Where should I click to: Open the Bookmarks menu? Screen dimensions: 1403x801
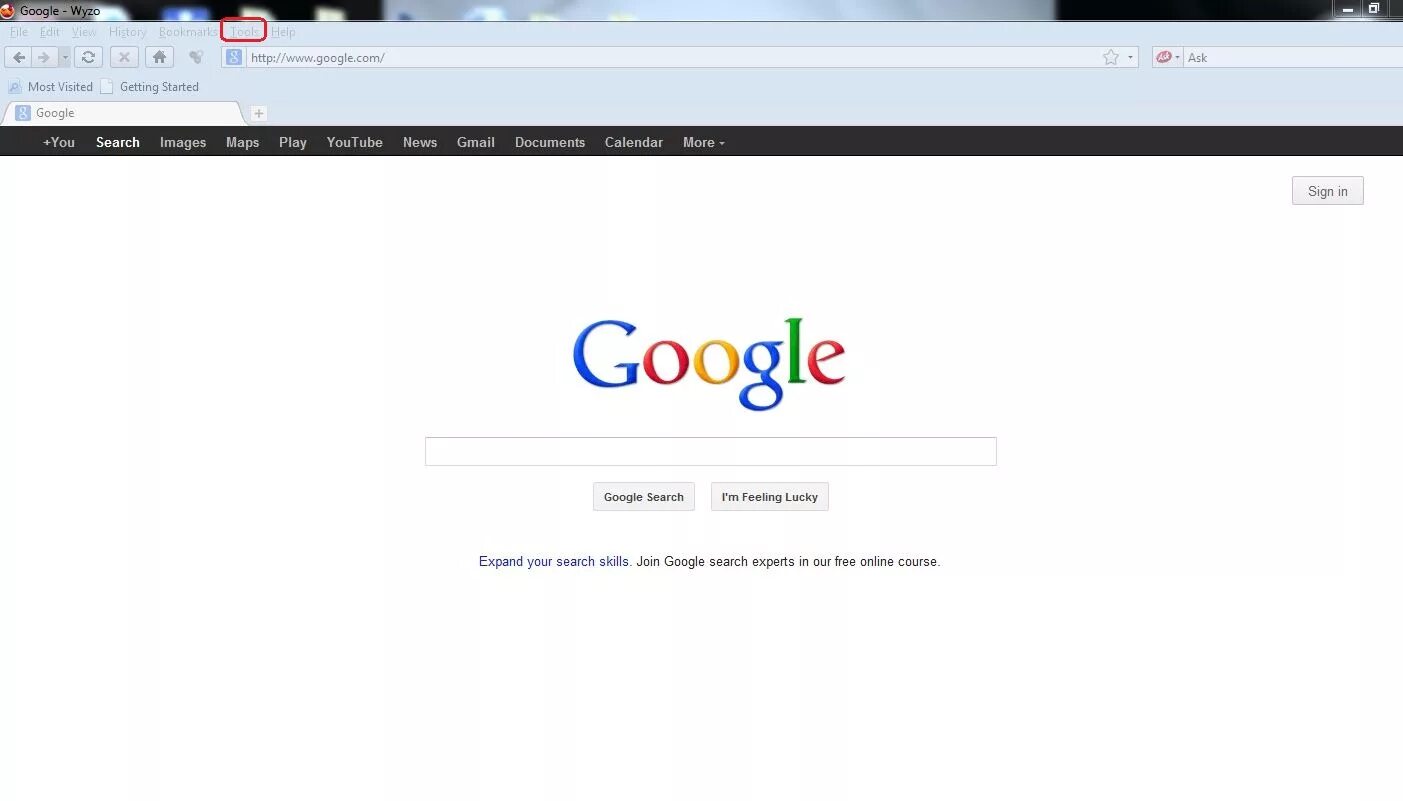click(x=187, y=32)
